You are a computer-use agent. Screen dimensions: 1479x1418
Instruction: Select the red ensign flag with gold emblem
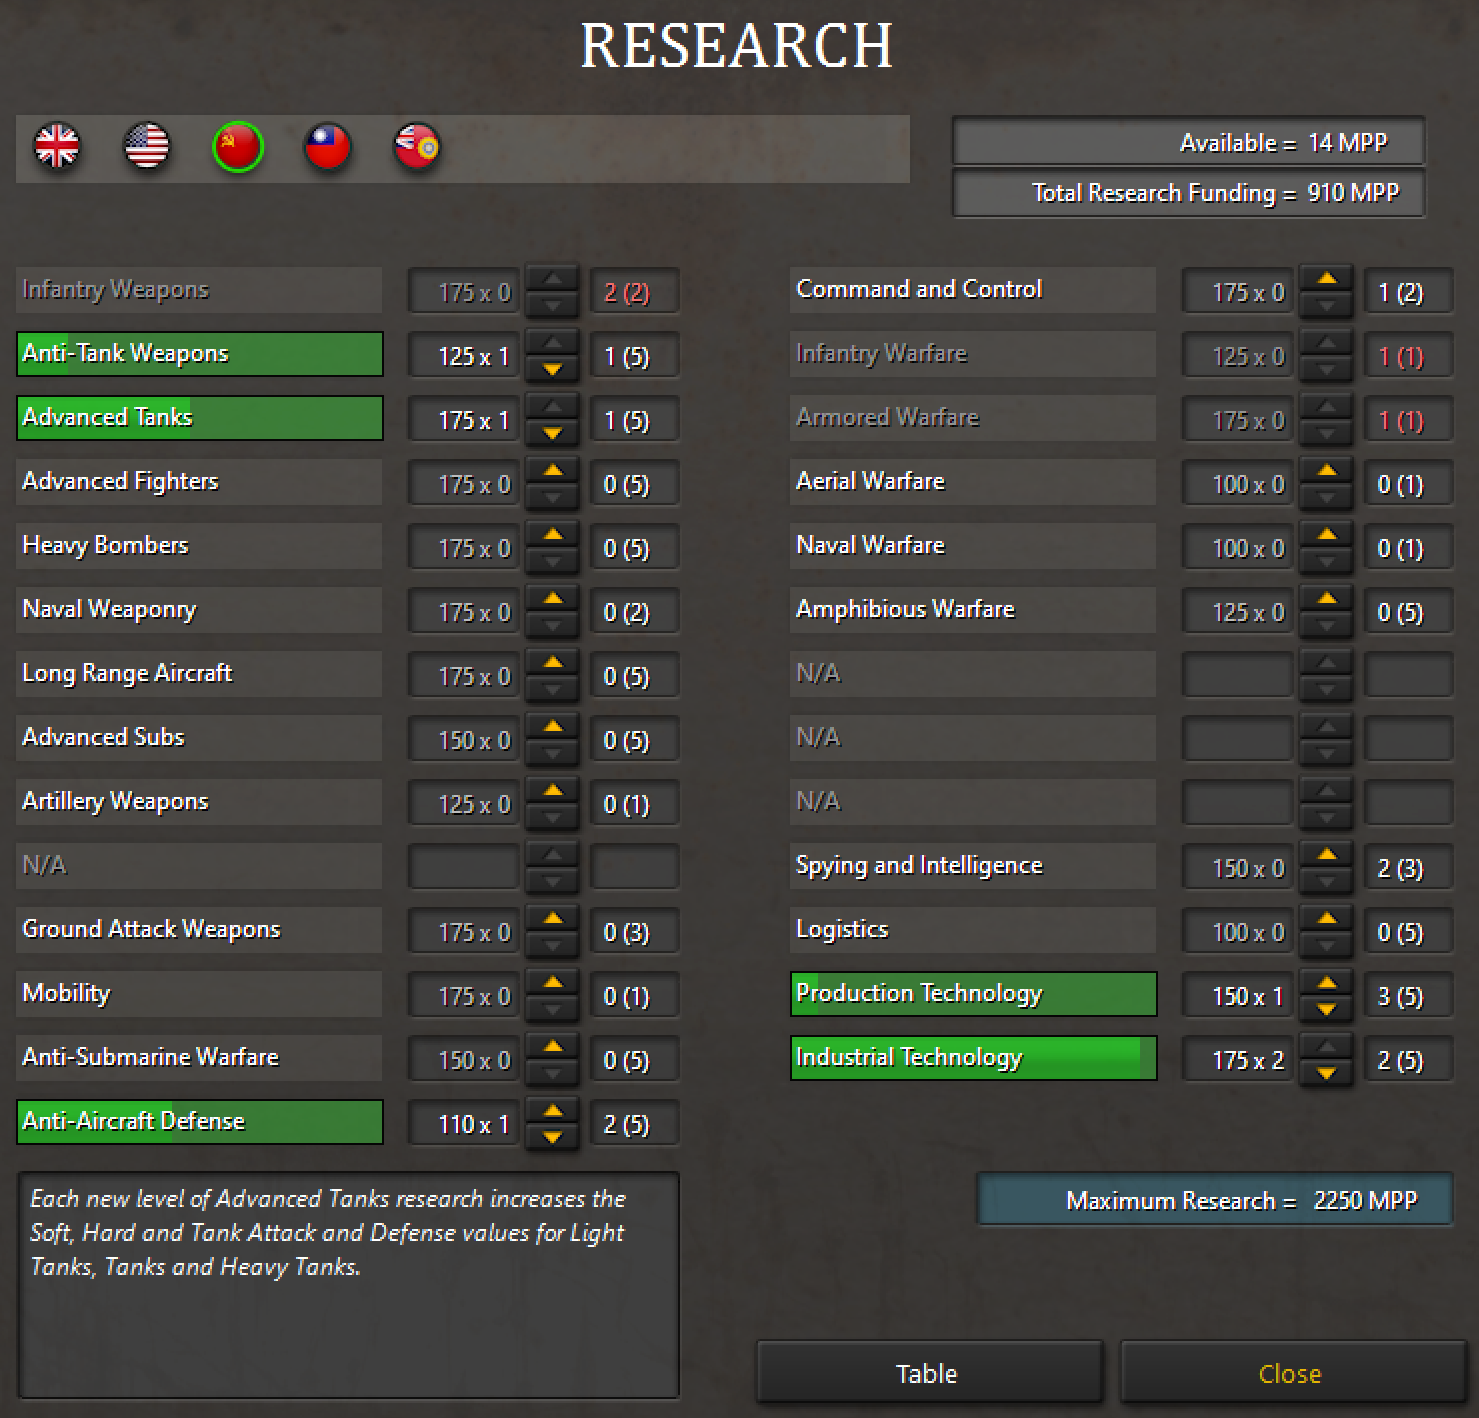click(x=417, y=147)
